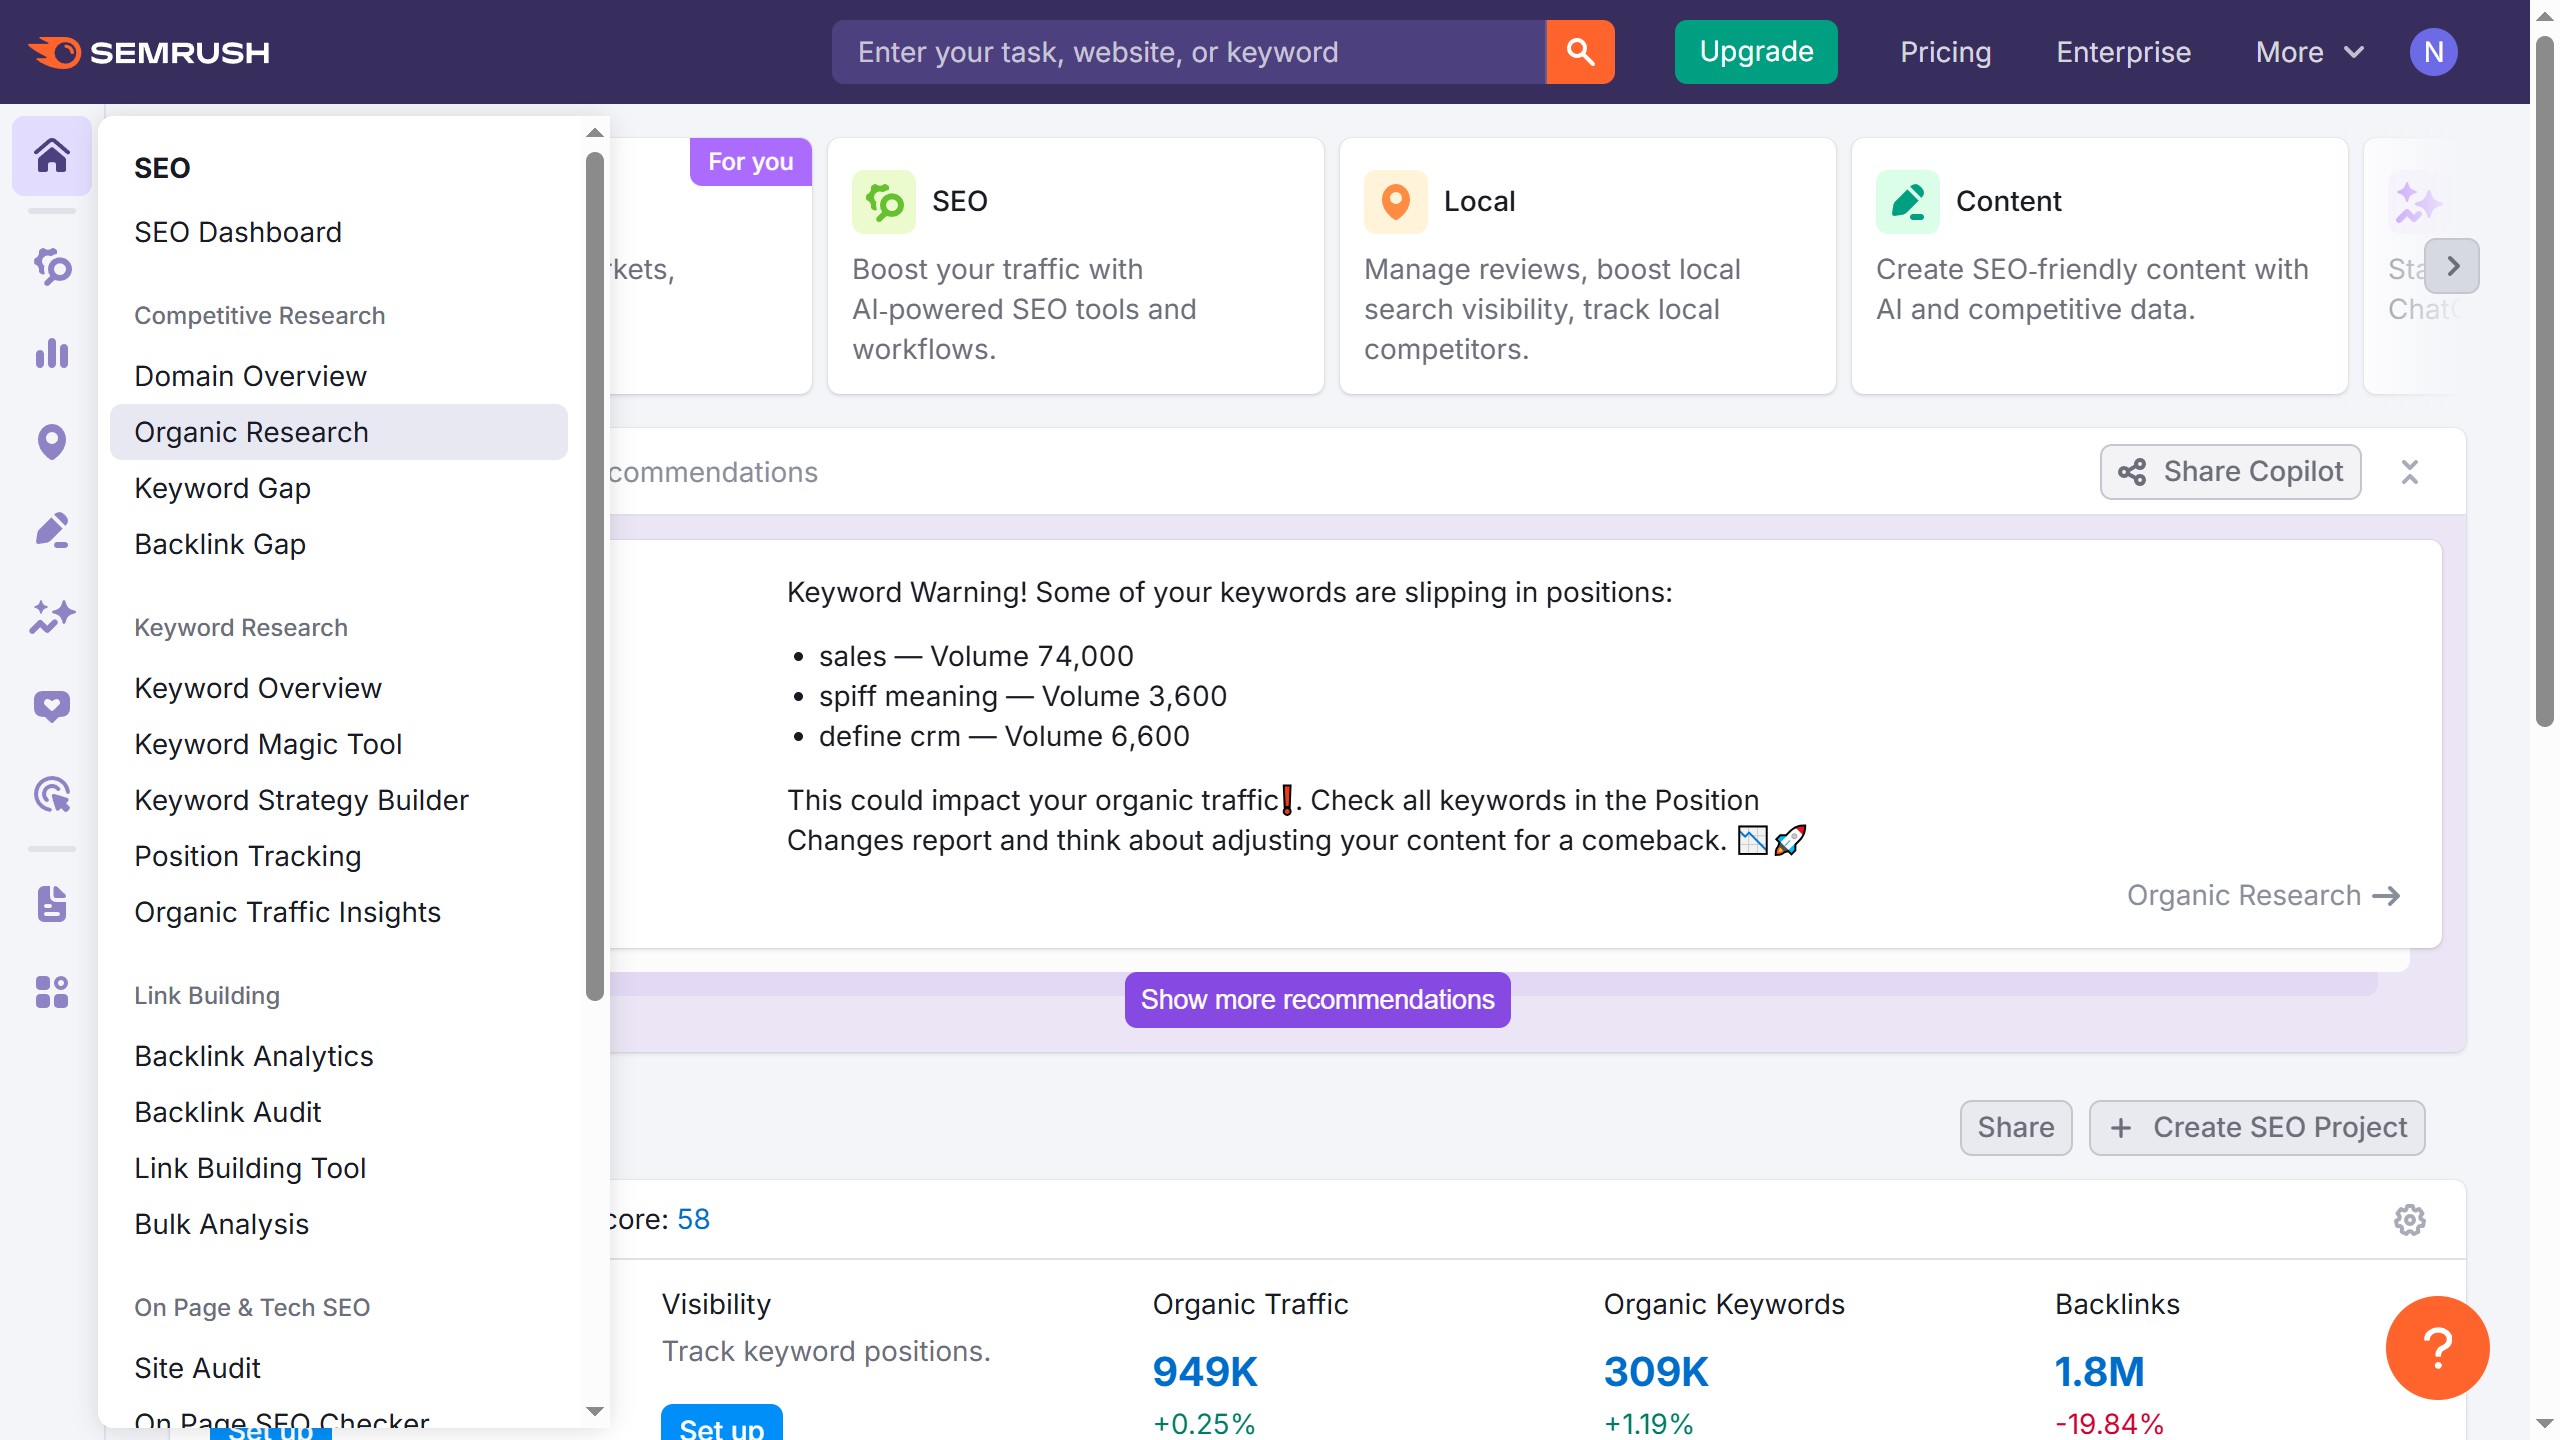Screen dimensions: 2560x1440
Task: Click the orange search magnifier button
Action: (x=1580, y=52)
